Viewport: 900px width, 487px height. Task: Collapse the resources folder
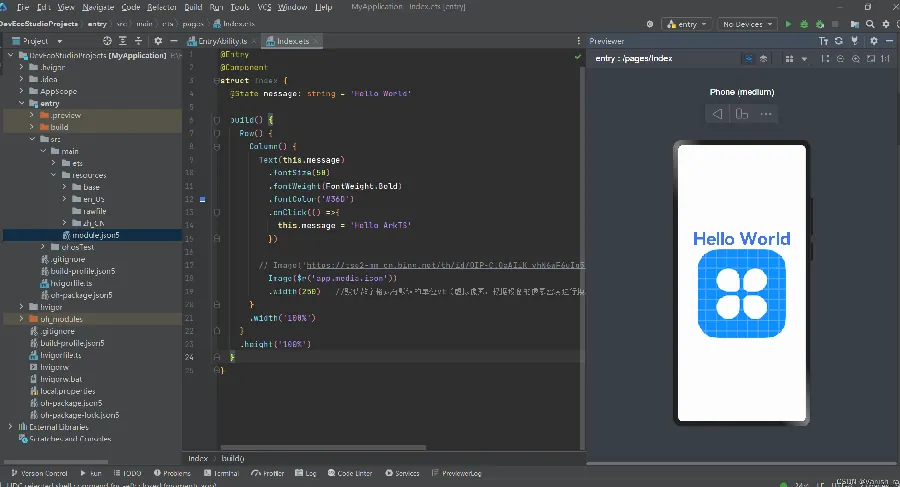tap(53, 175)
